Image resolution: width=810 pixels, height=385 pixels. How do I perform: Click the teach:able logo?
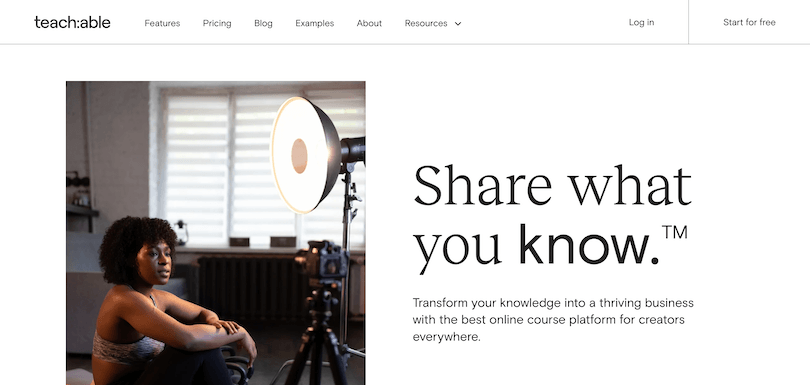click(72, 22)
